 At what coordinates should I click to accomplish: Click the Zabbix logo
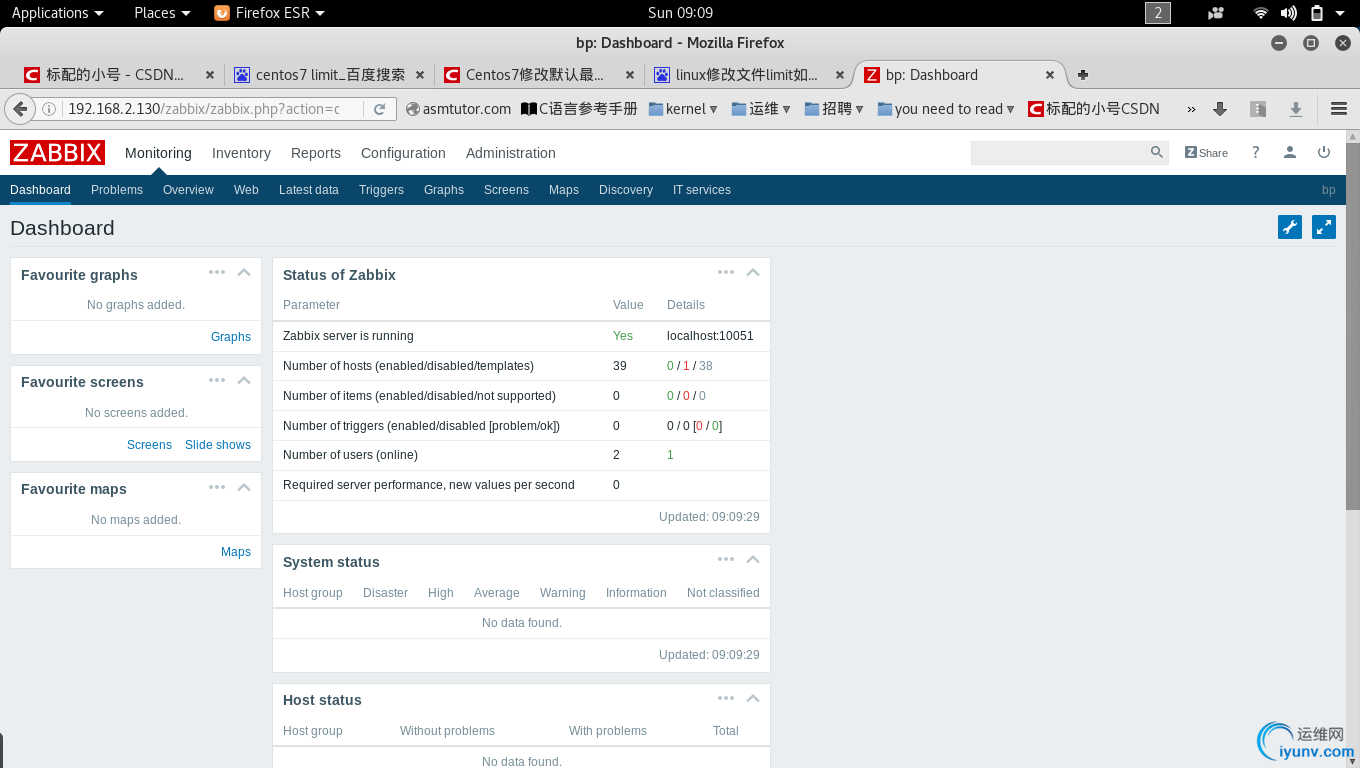pyautogui.click(x=58, y=152)
